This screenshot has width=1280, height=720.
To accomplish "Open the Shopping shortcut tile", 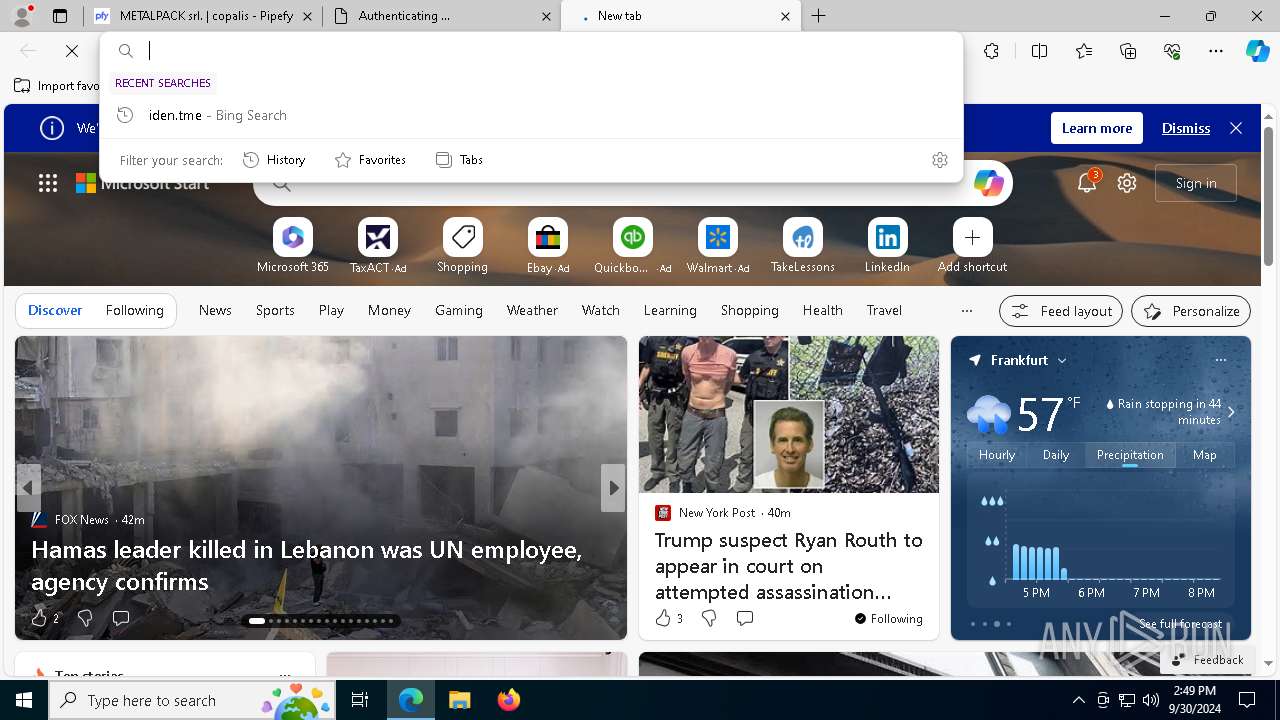I will coord(462,246).
